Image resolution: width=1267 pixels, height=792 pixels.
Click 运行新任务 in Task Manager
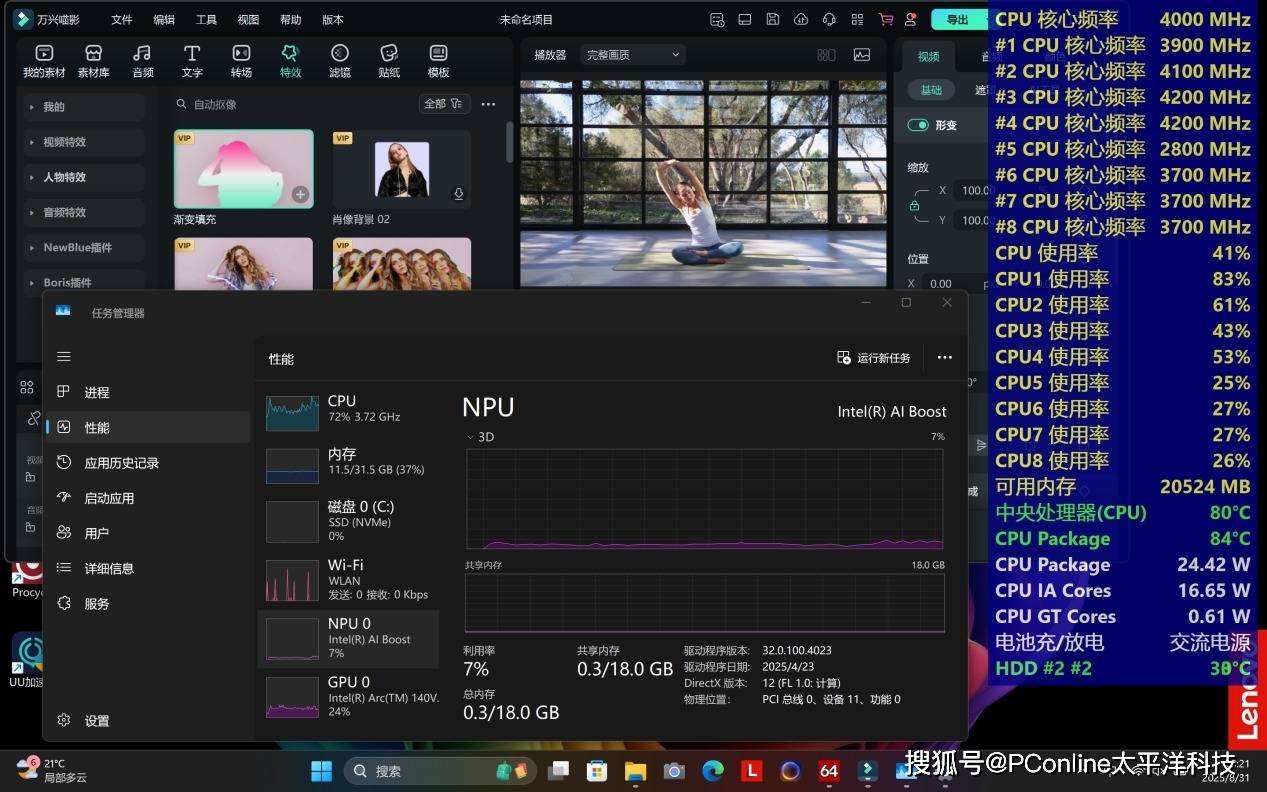tap(874, 358)
